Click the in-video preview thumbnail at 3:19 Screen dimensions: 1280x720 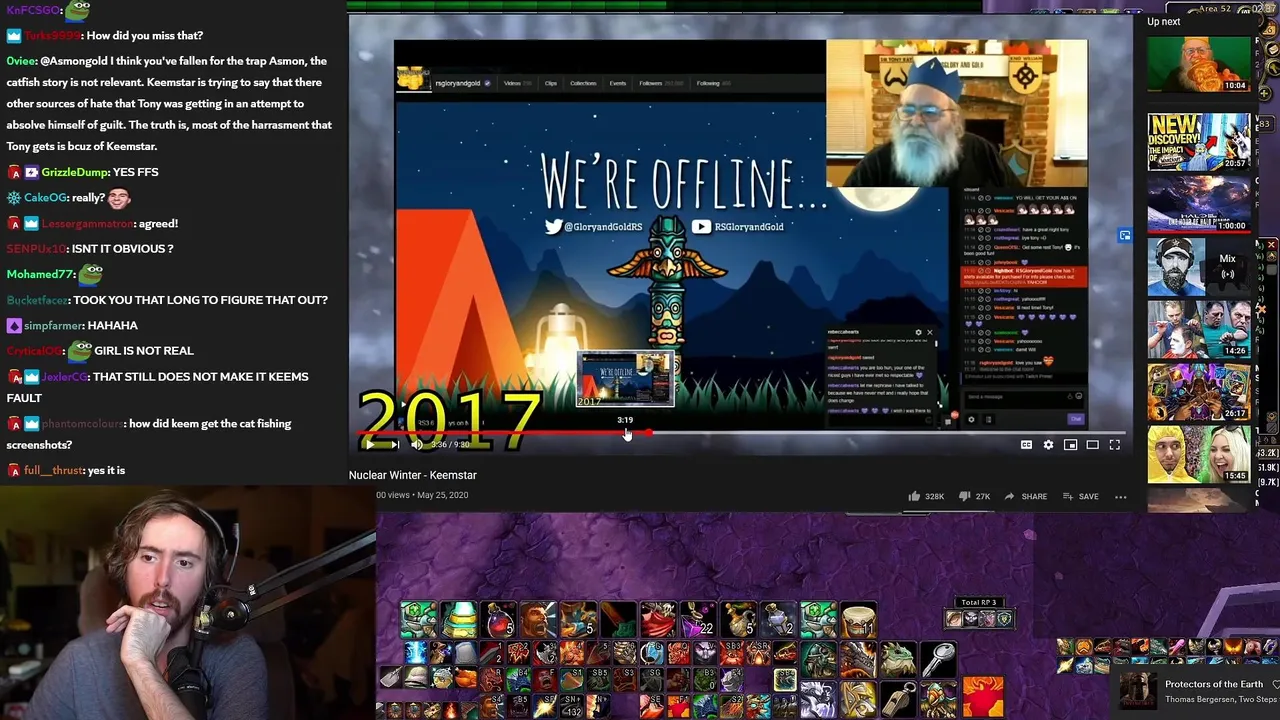625,379
